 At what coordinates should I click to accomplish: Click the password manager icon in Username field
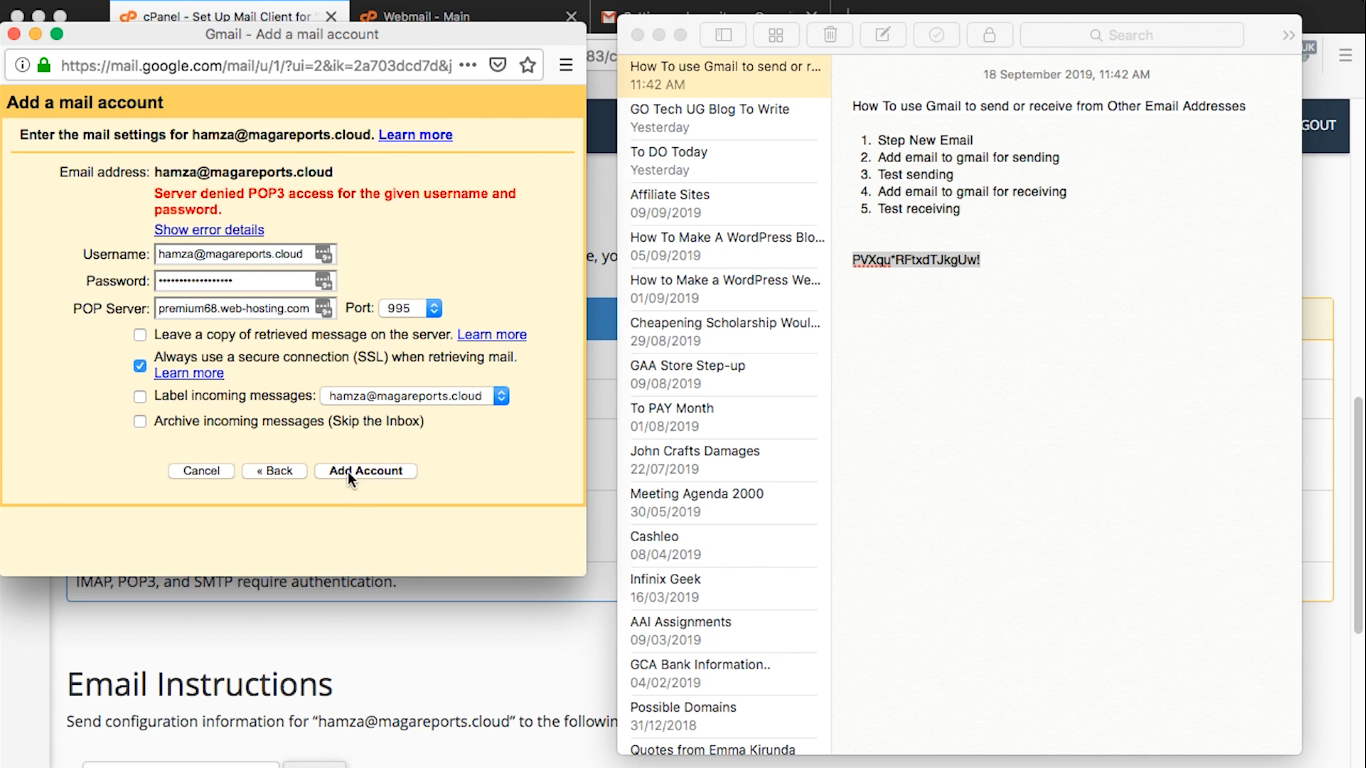tap(323, 254)
